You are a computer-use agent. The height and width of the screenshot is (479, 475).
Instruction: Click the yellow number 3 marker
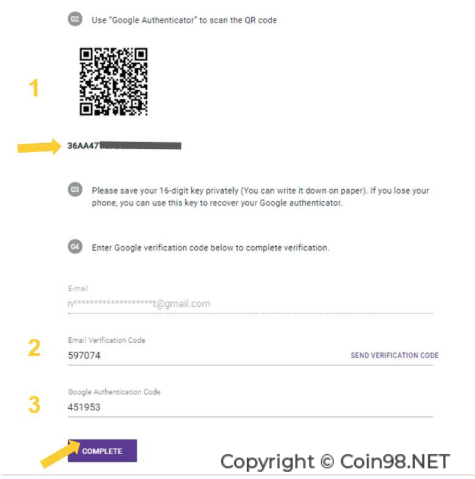coord(34,405)
